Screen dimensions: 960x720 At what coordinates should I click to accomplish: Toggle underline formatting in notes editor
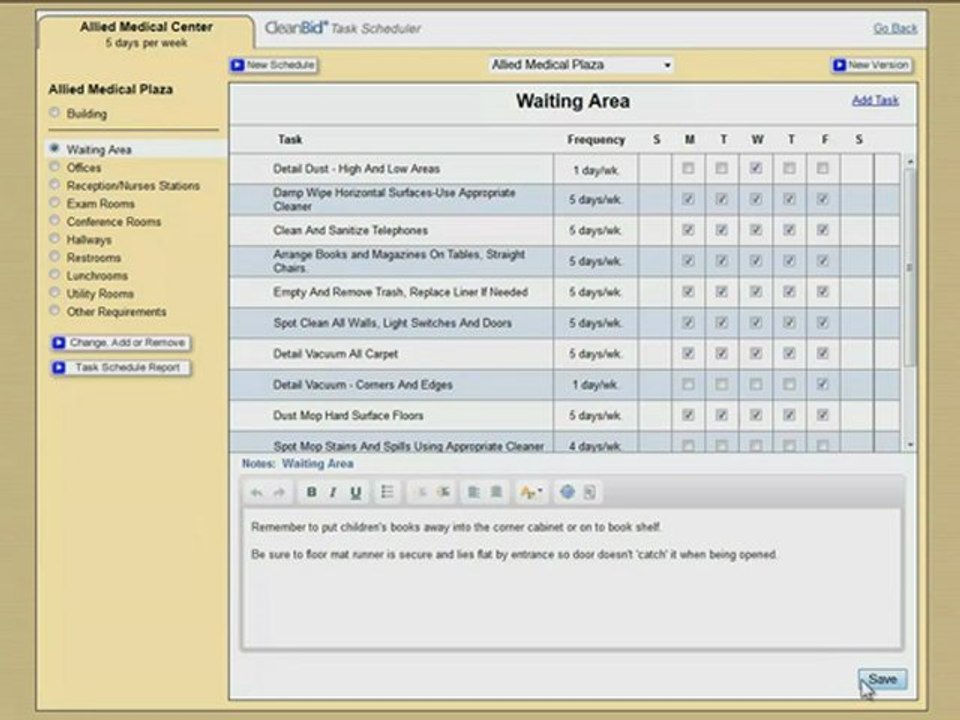pos(356,492)
